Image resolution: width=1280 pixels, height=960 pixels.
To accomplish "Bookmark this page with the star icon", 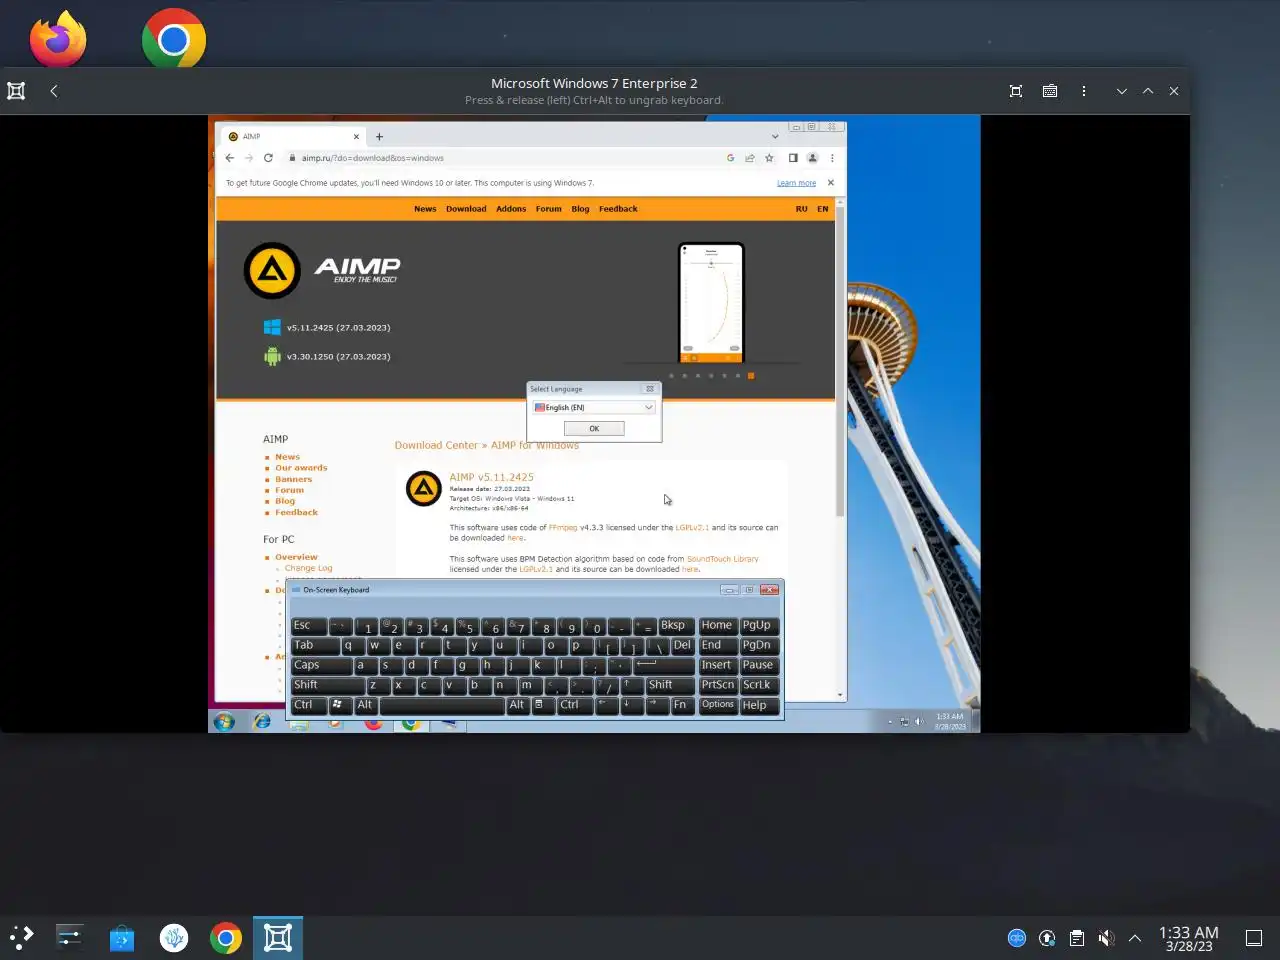I will click(x=769, y=158).
